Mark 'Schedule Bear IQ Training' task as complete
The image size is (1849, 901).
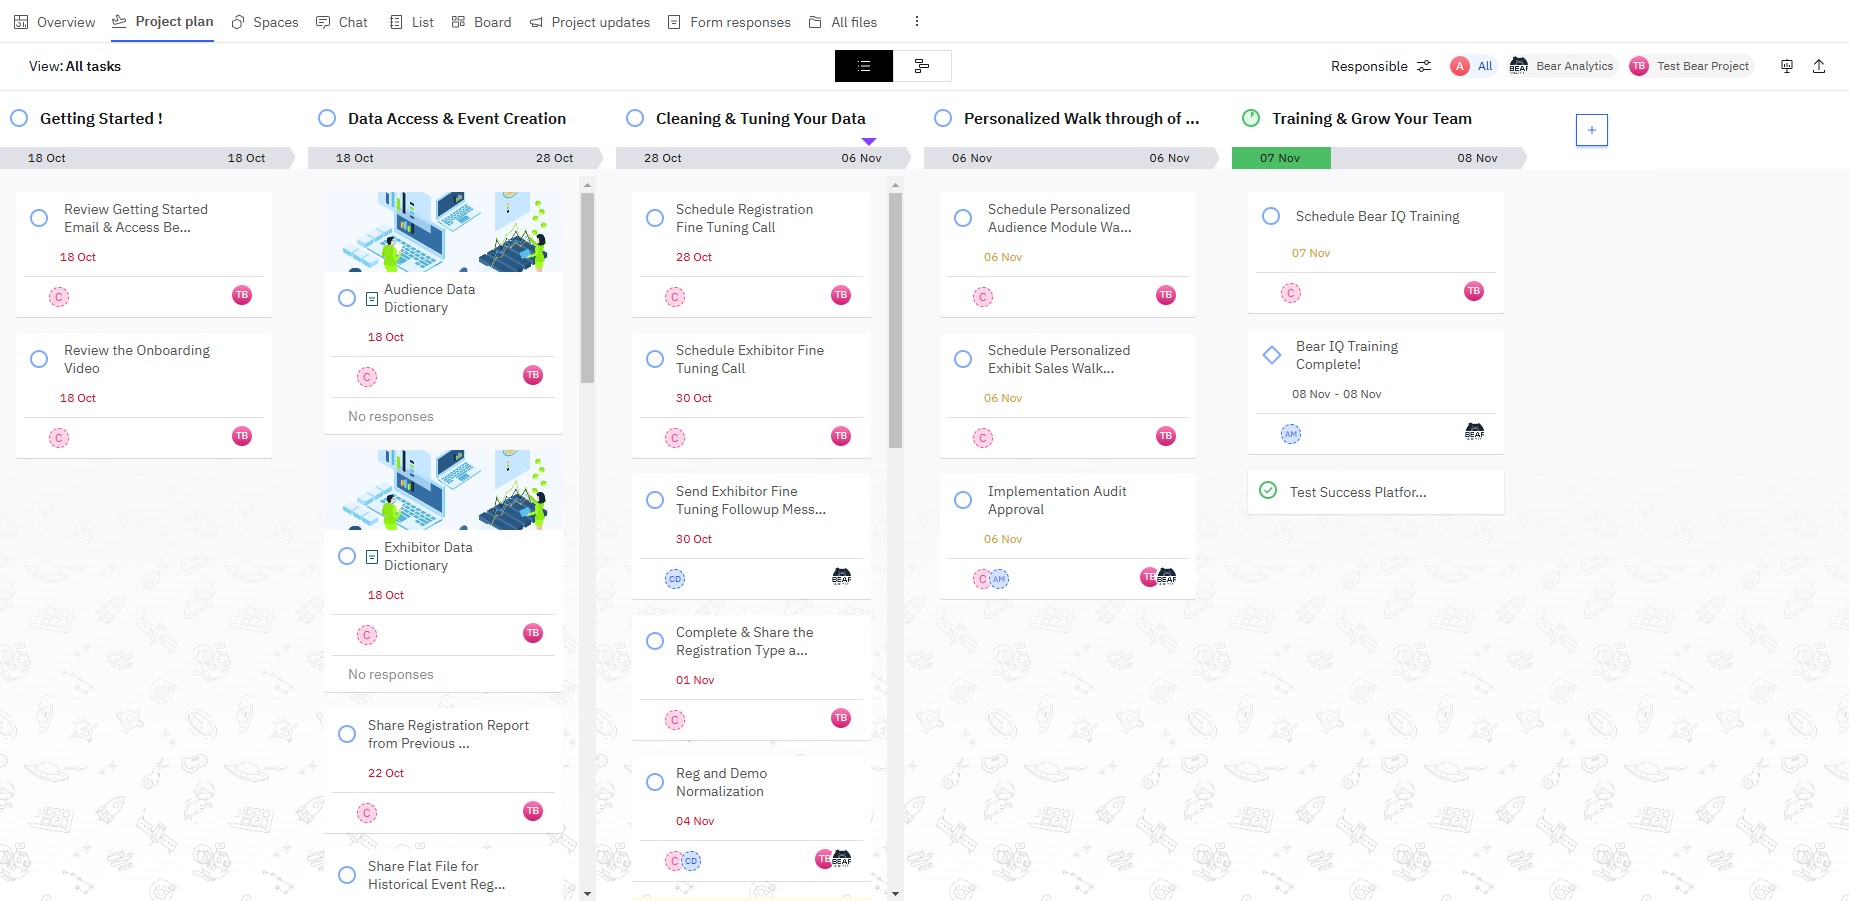pyautogui.click(x=1271, y=216)
